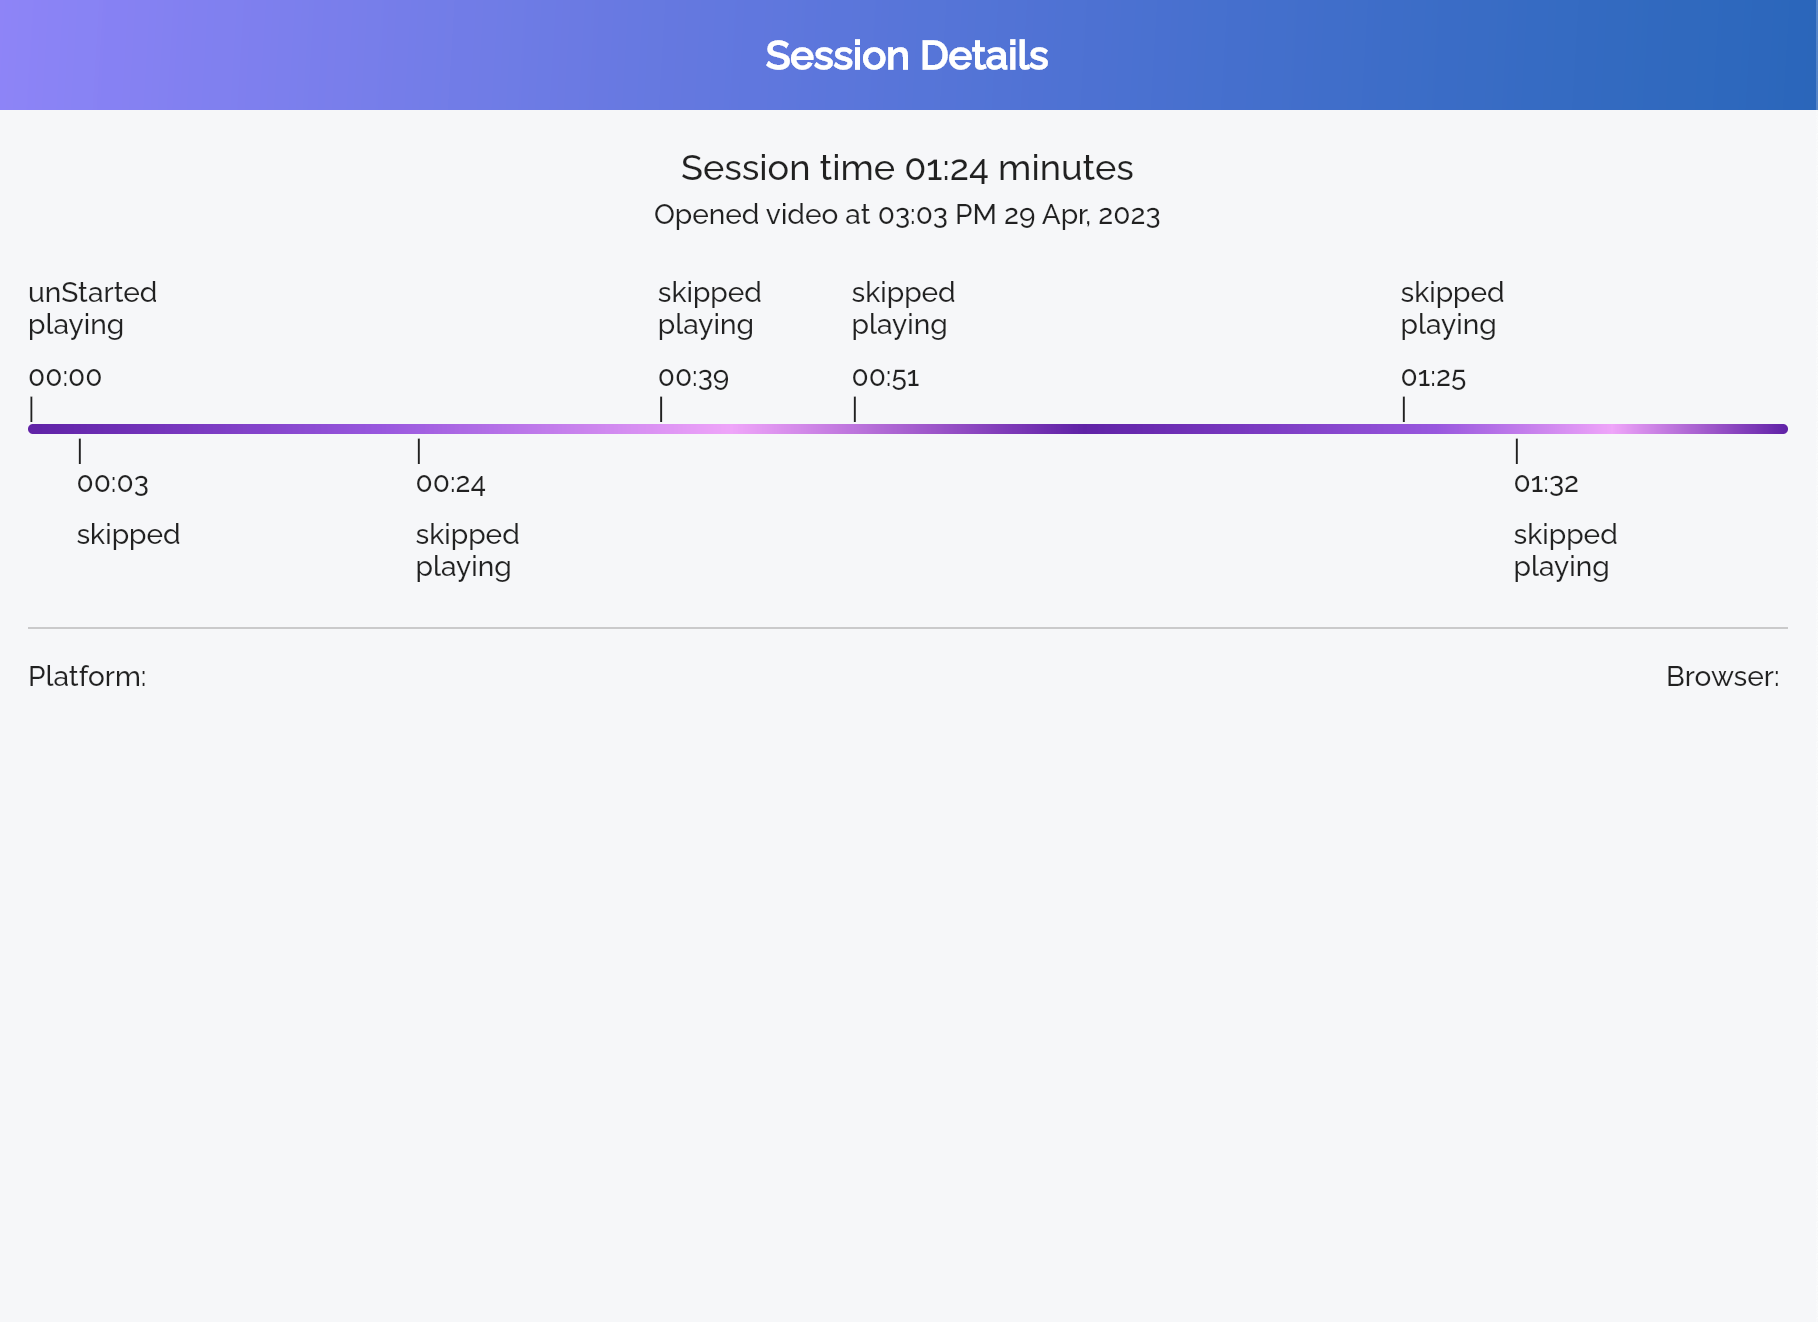Click the 00:24 timestamp label

coord(451,483)
